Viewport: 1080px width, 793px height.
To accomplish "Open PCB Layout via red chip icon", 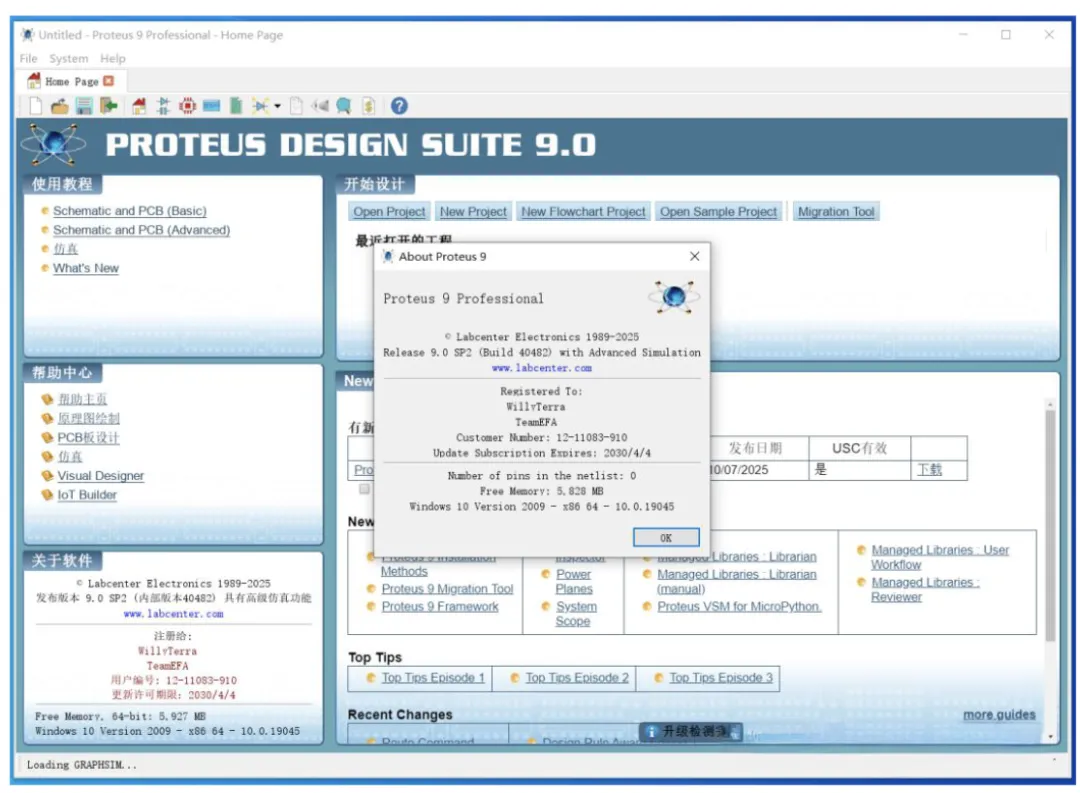I will [x=187, y=105].
